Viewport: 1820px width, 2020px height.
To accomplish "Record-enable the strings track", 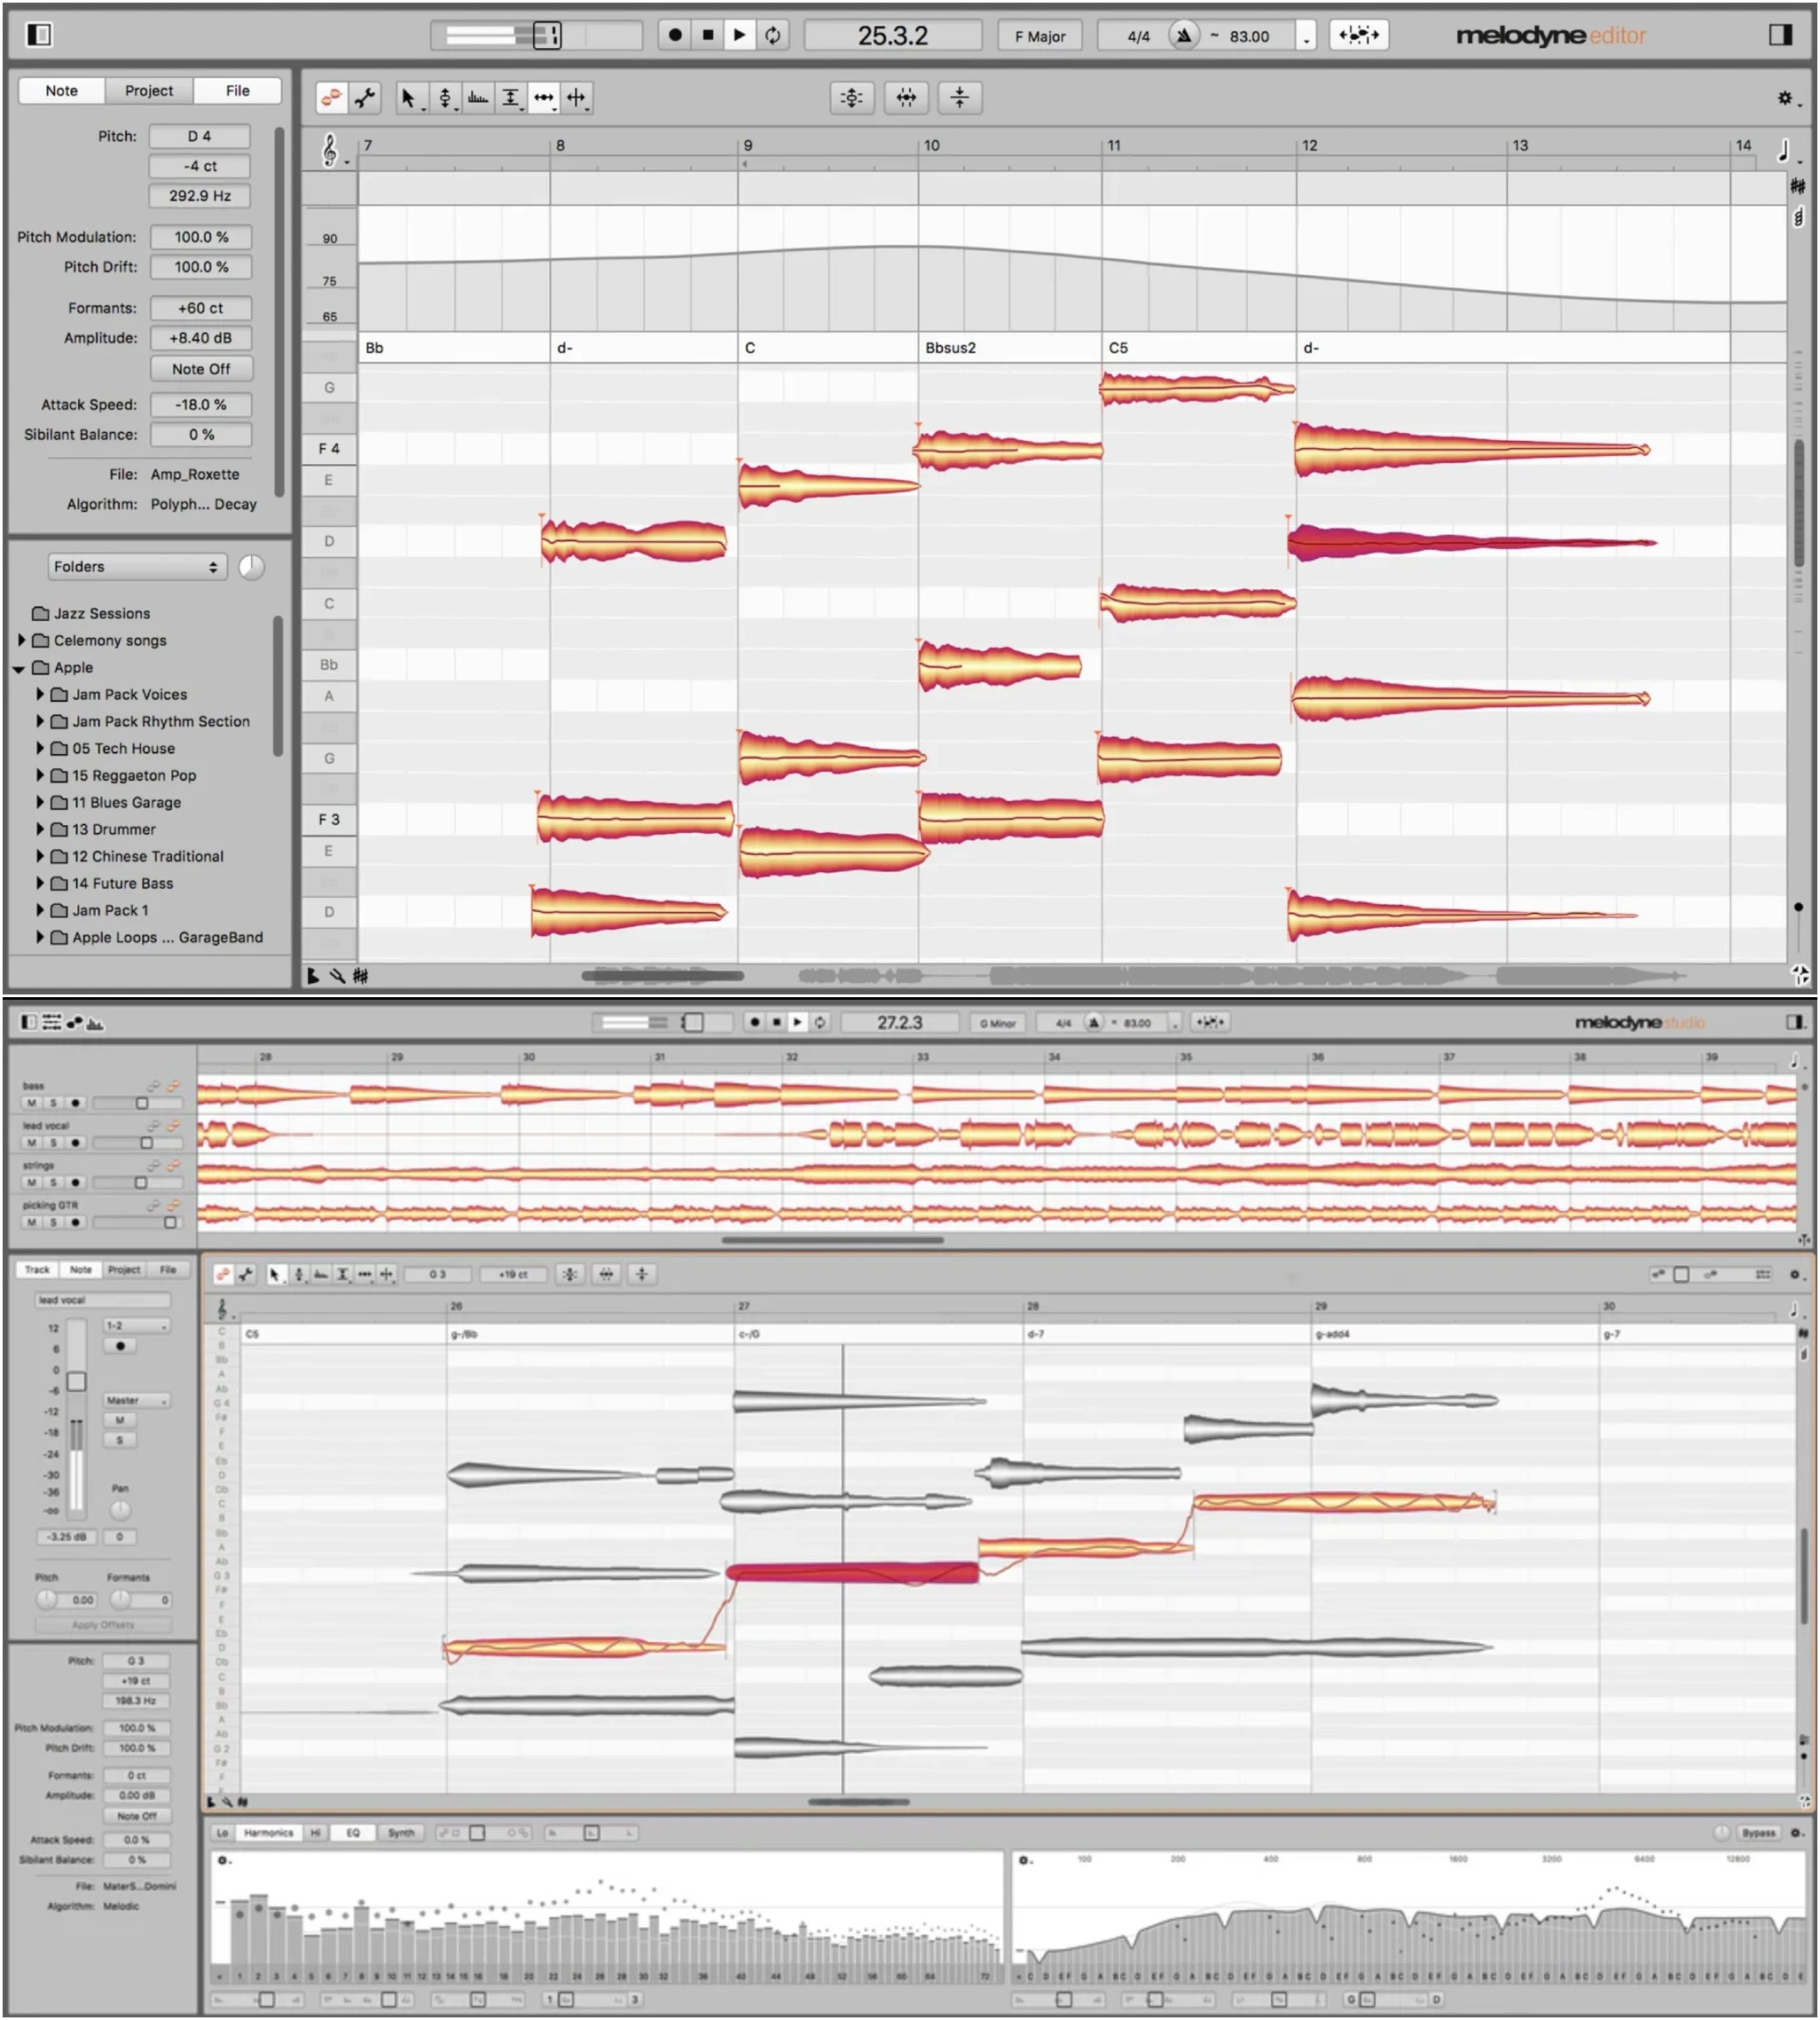I will point(75,1183).
